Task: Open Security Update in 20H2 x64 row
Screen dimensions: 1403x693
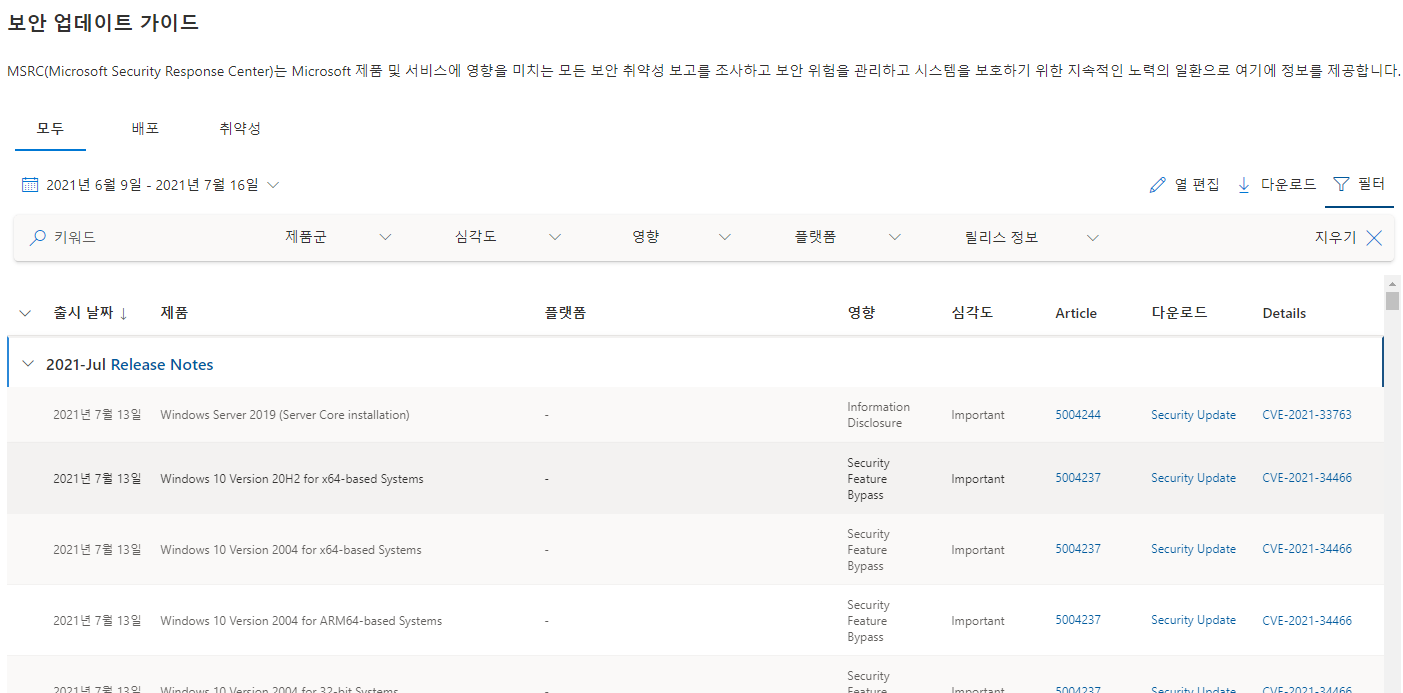Action: click(1193, 478)
